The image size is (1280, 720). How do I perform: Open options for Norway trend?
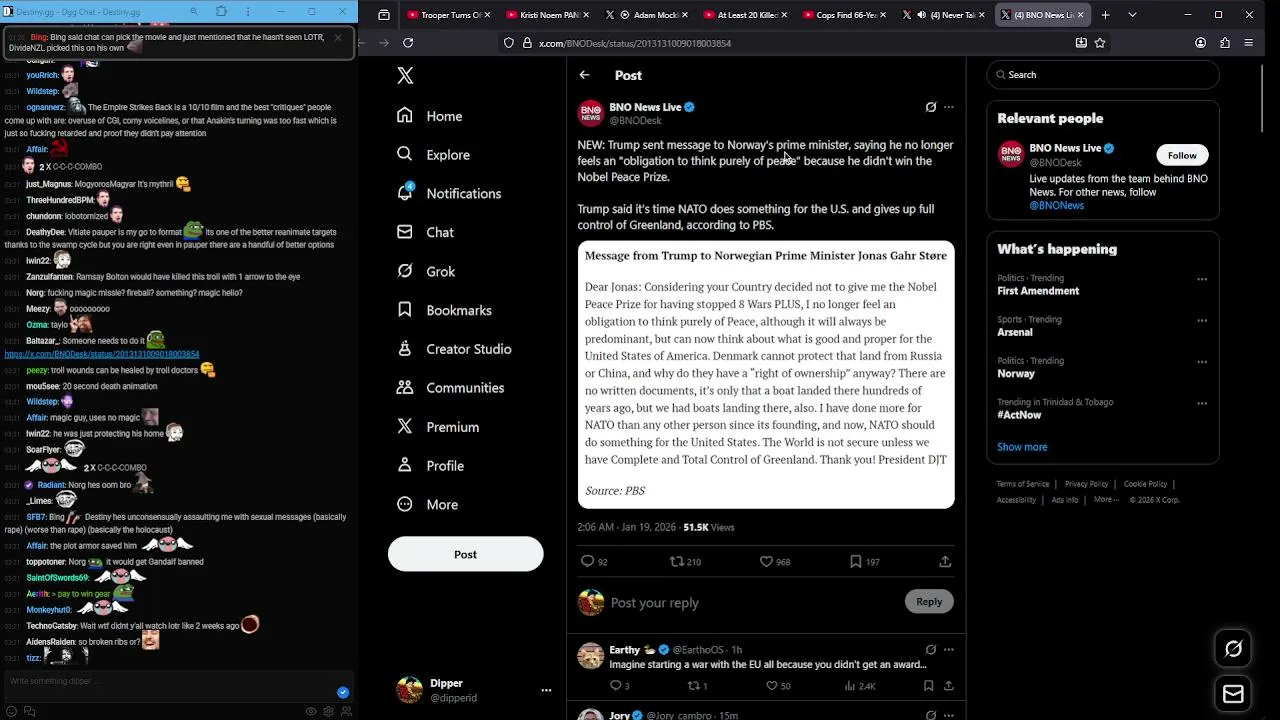coord(1202,362)
